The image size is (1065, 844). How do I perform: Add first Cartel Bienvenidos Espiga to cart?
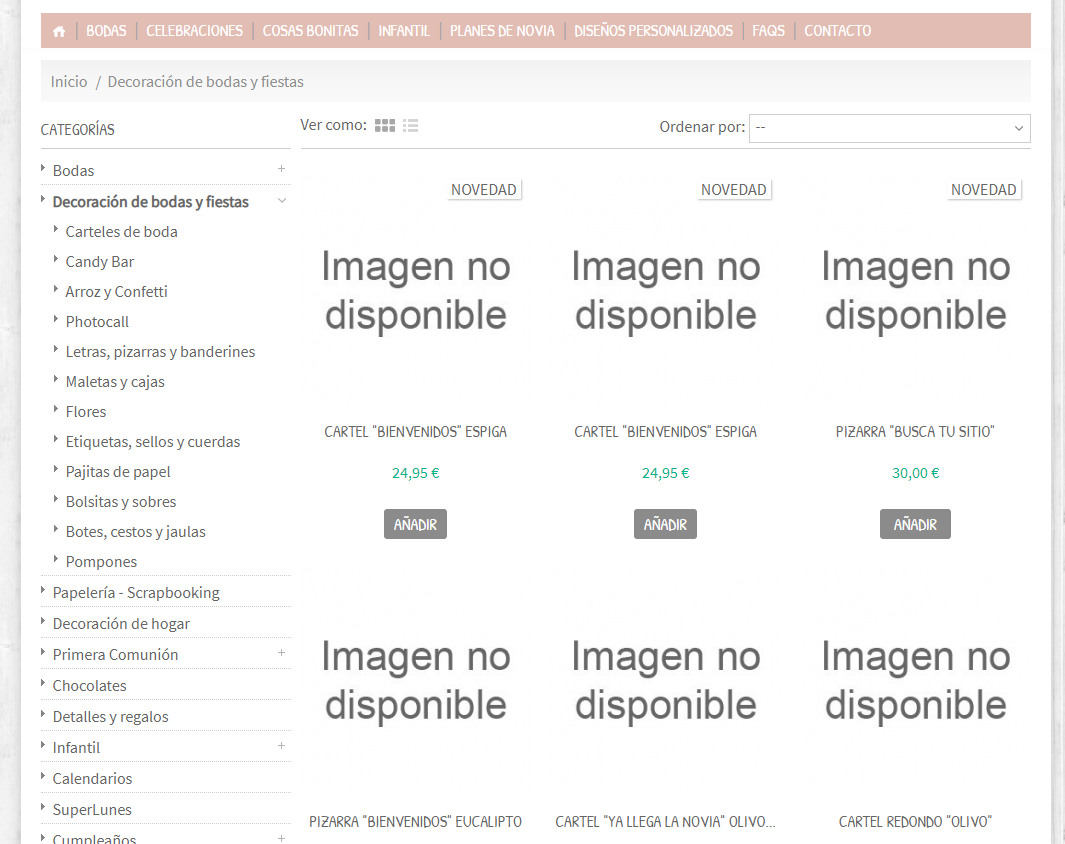415,524
